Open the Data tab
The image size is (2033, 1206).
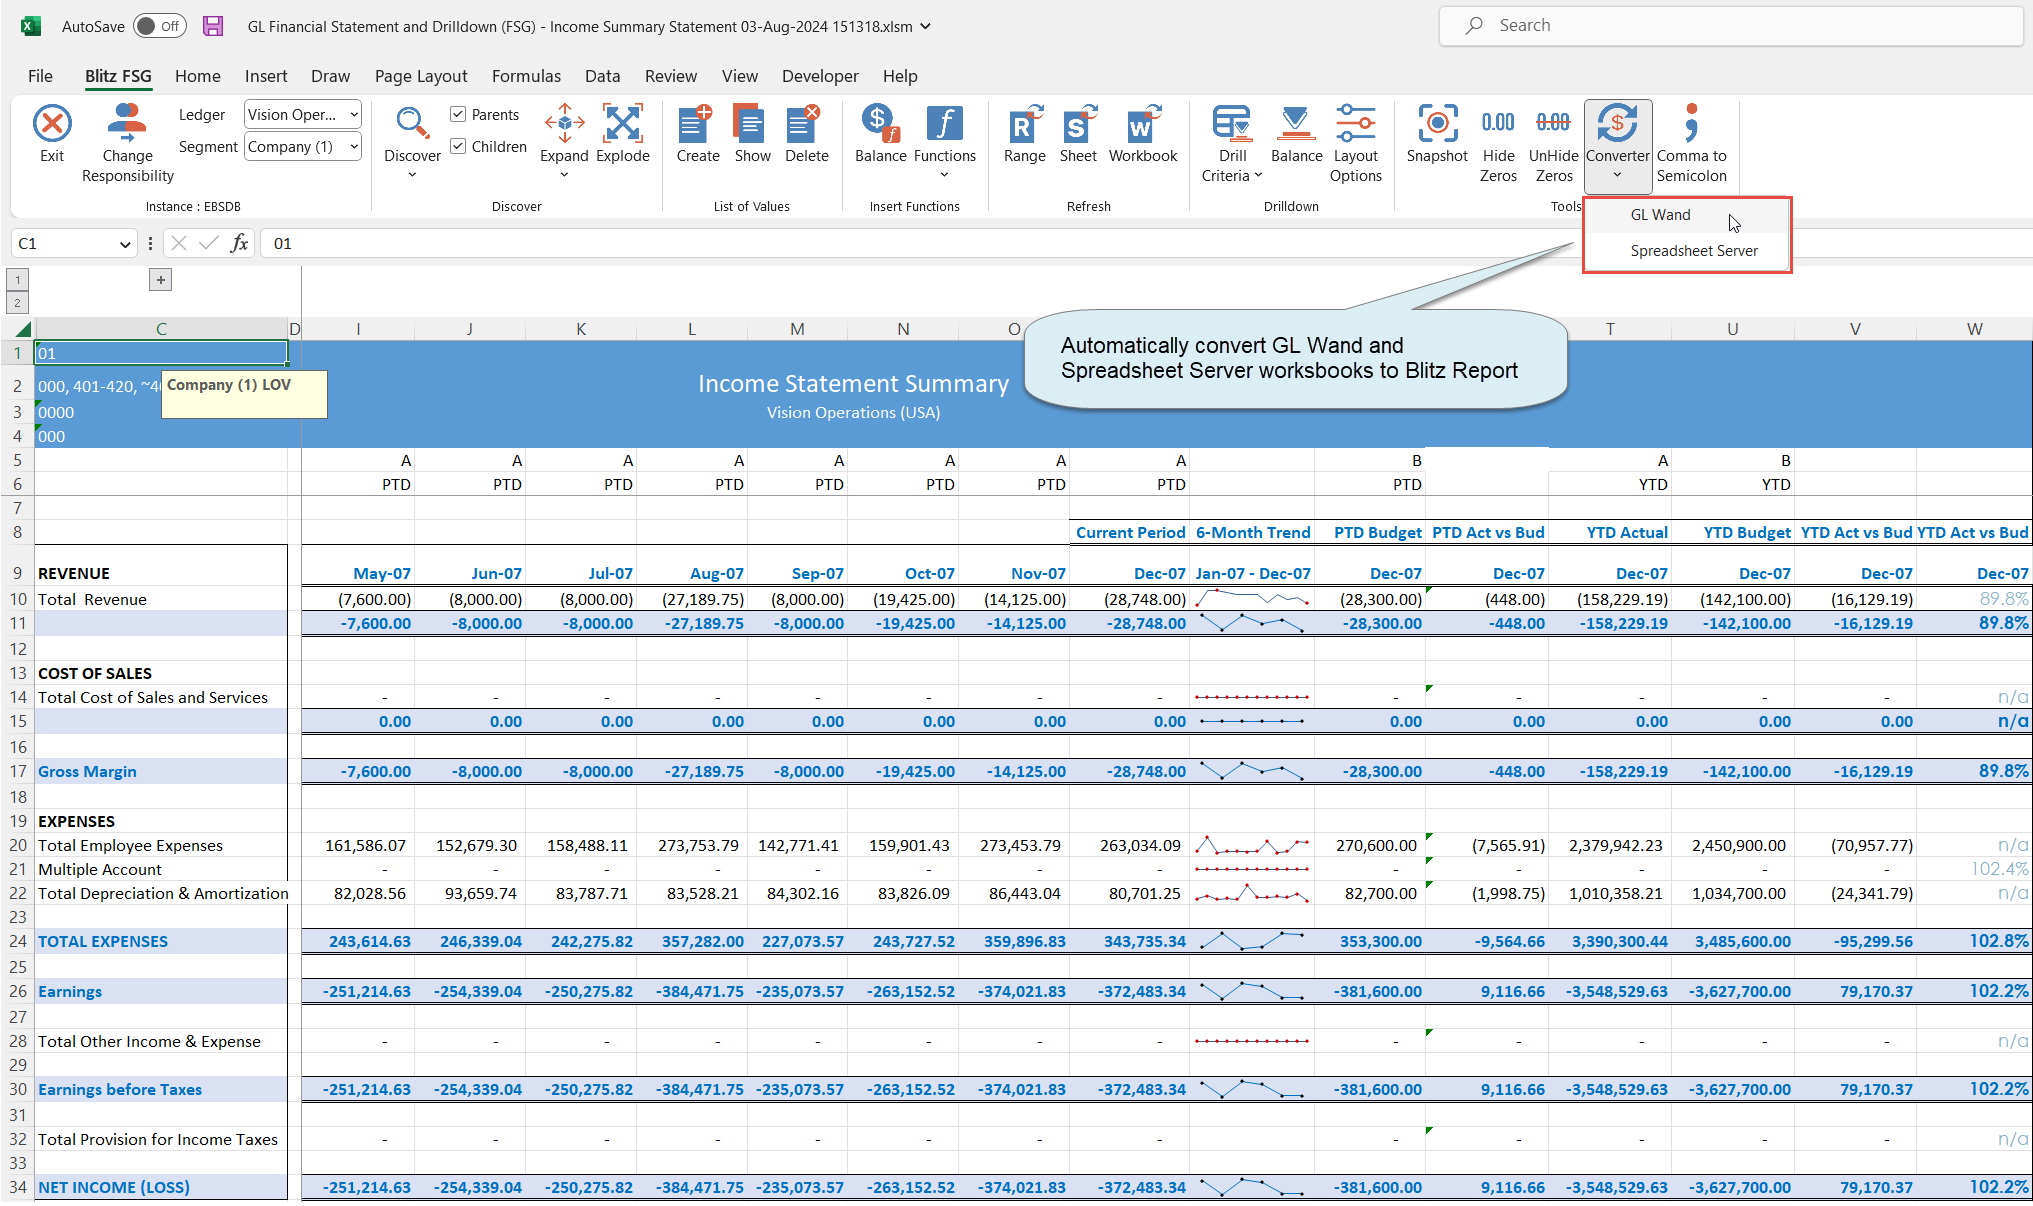click(602, 76)
